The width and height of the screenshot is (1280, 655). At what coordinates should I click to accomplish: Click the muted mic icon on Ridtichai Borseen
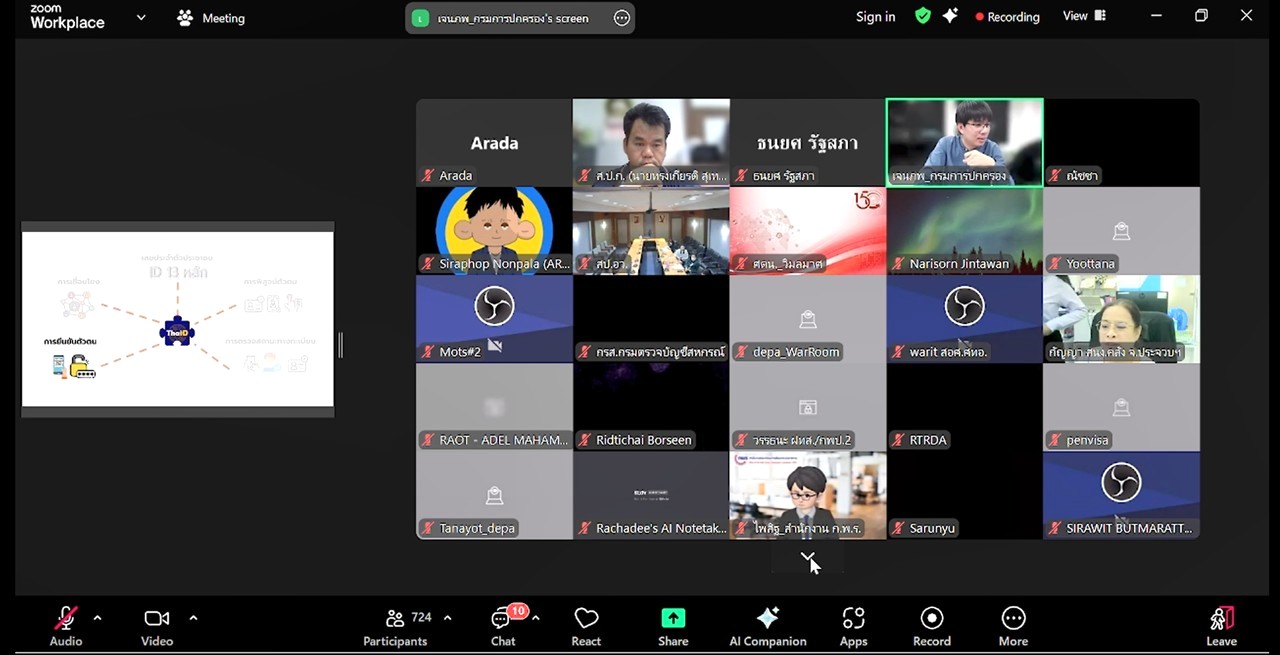pos(585,440)
